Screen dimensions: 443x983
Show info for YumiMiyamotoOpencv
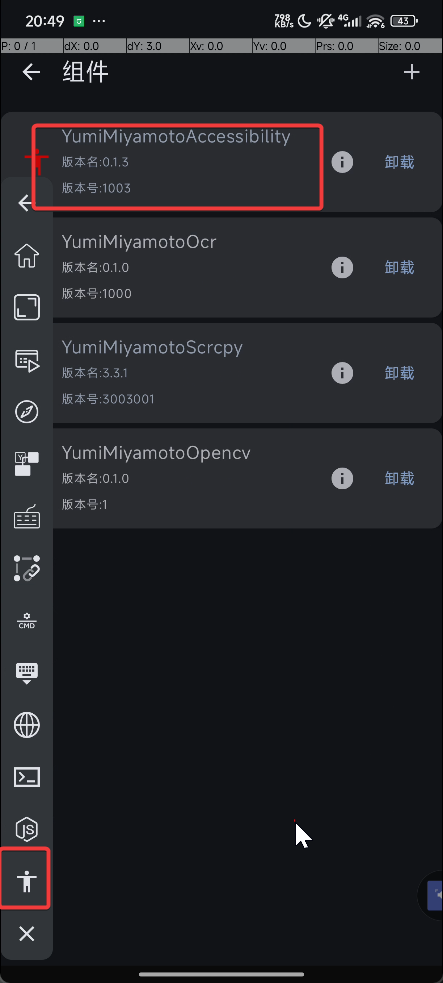[342, 478]
